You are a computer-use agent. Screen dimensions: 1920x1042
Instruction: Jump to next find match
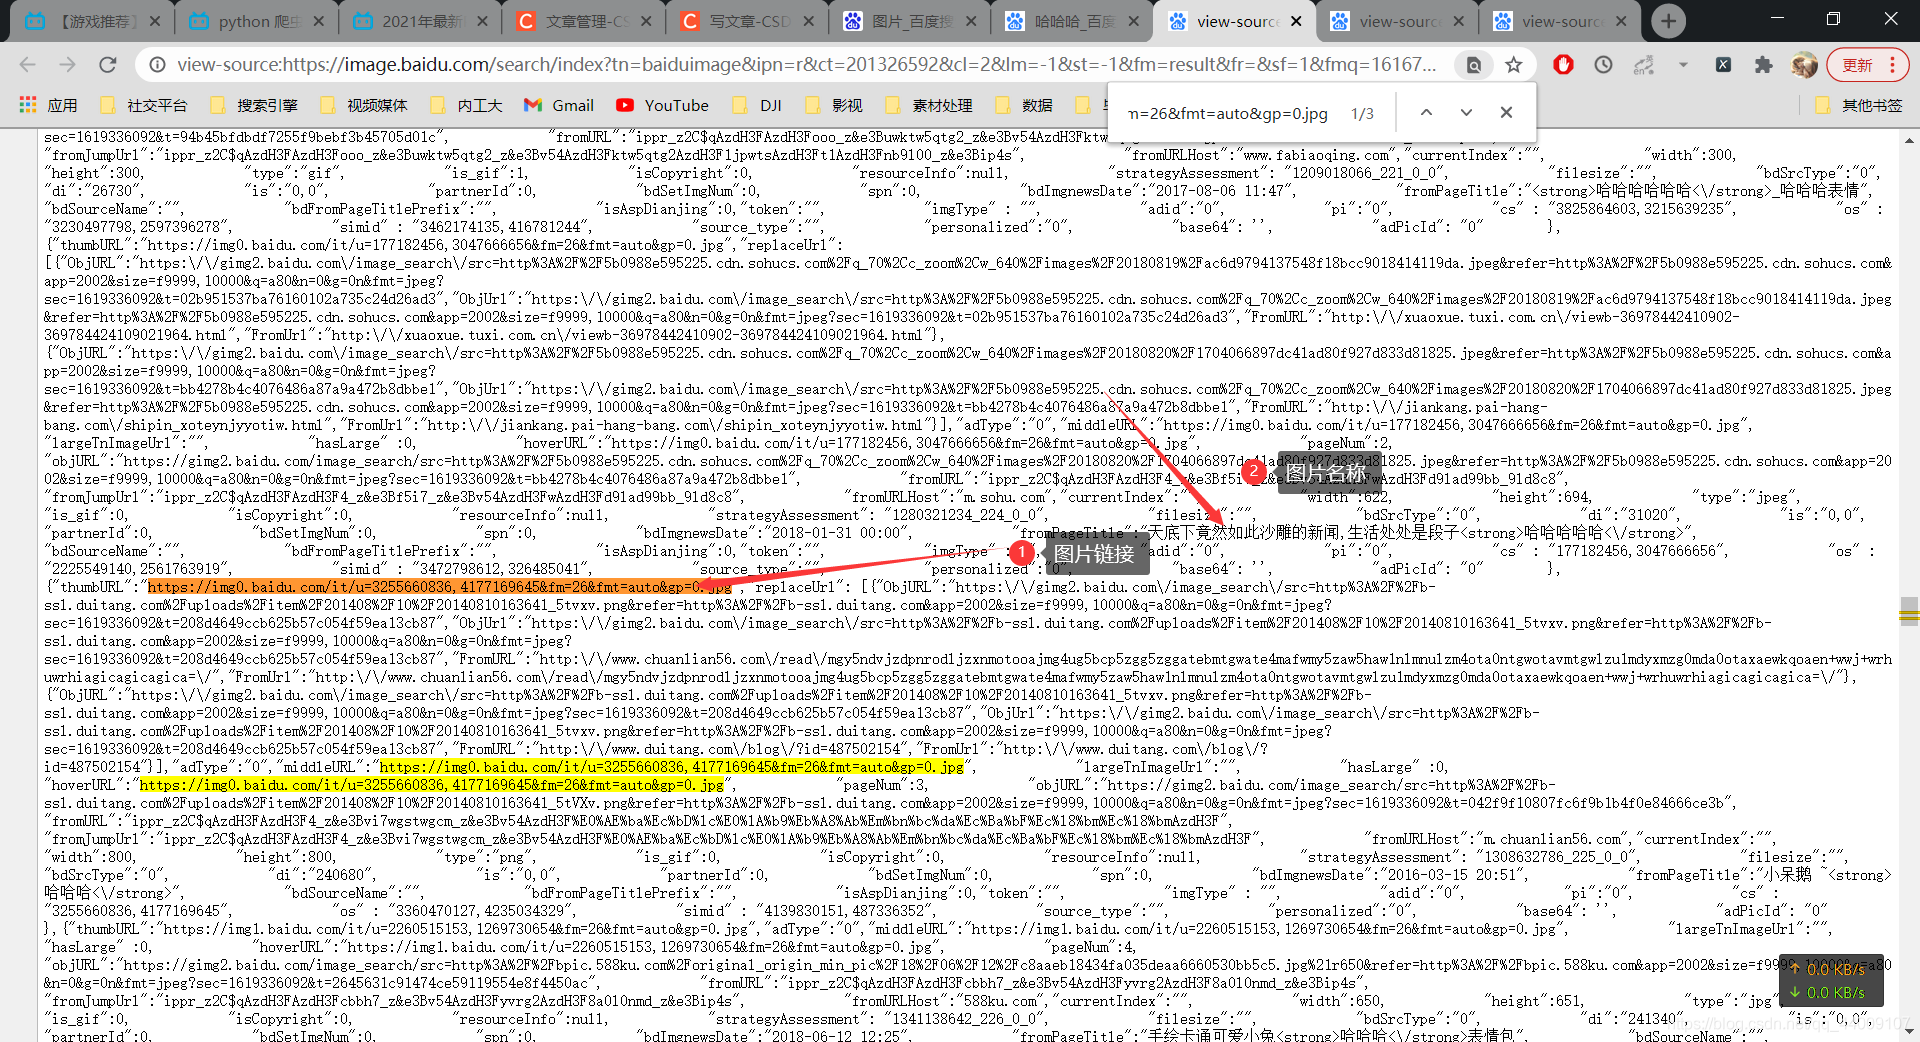[x=1466, y=113]
